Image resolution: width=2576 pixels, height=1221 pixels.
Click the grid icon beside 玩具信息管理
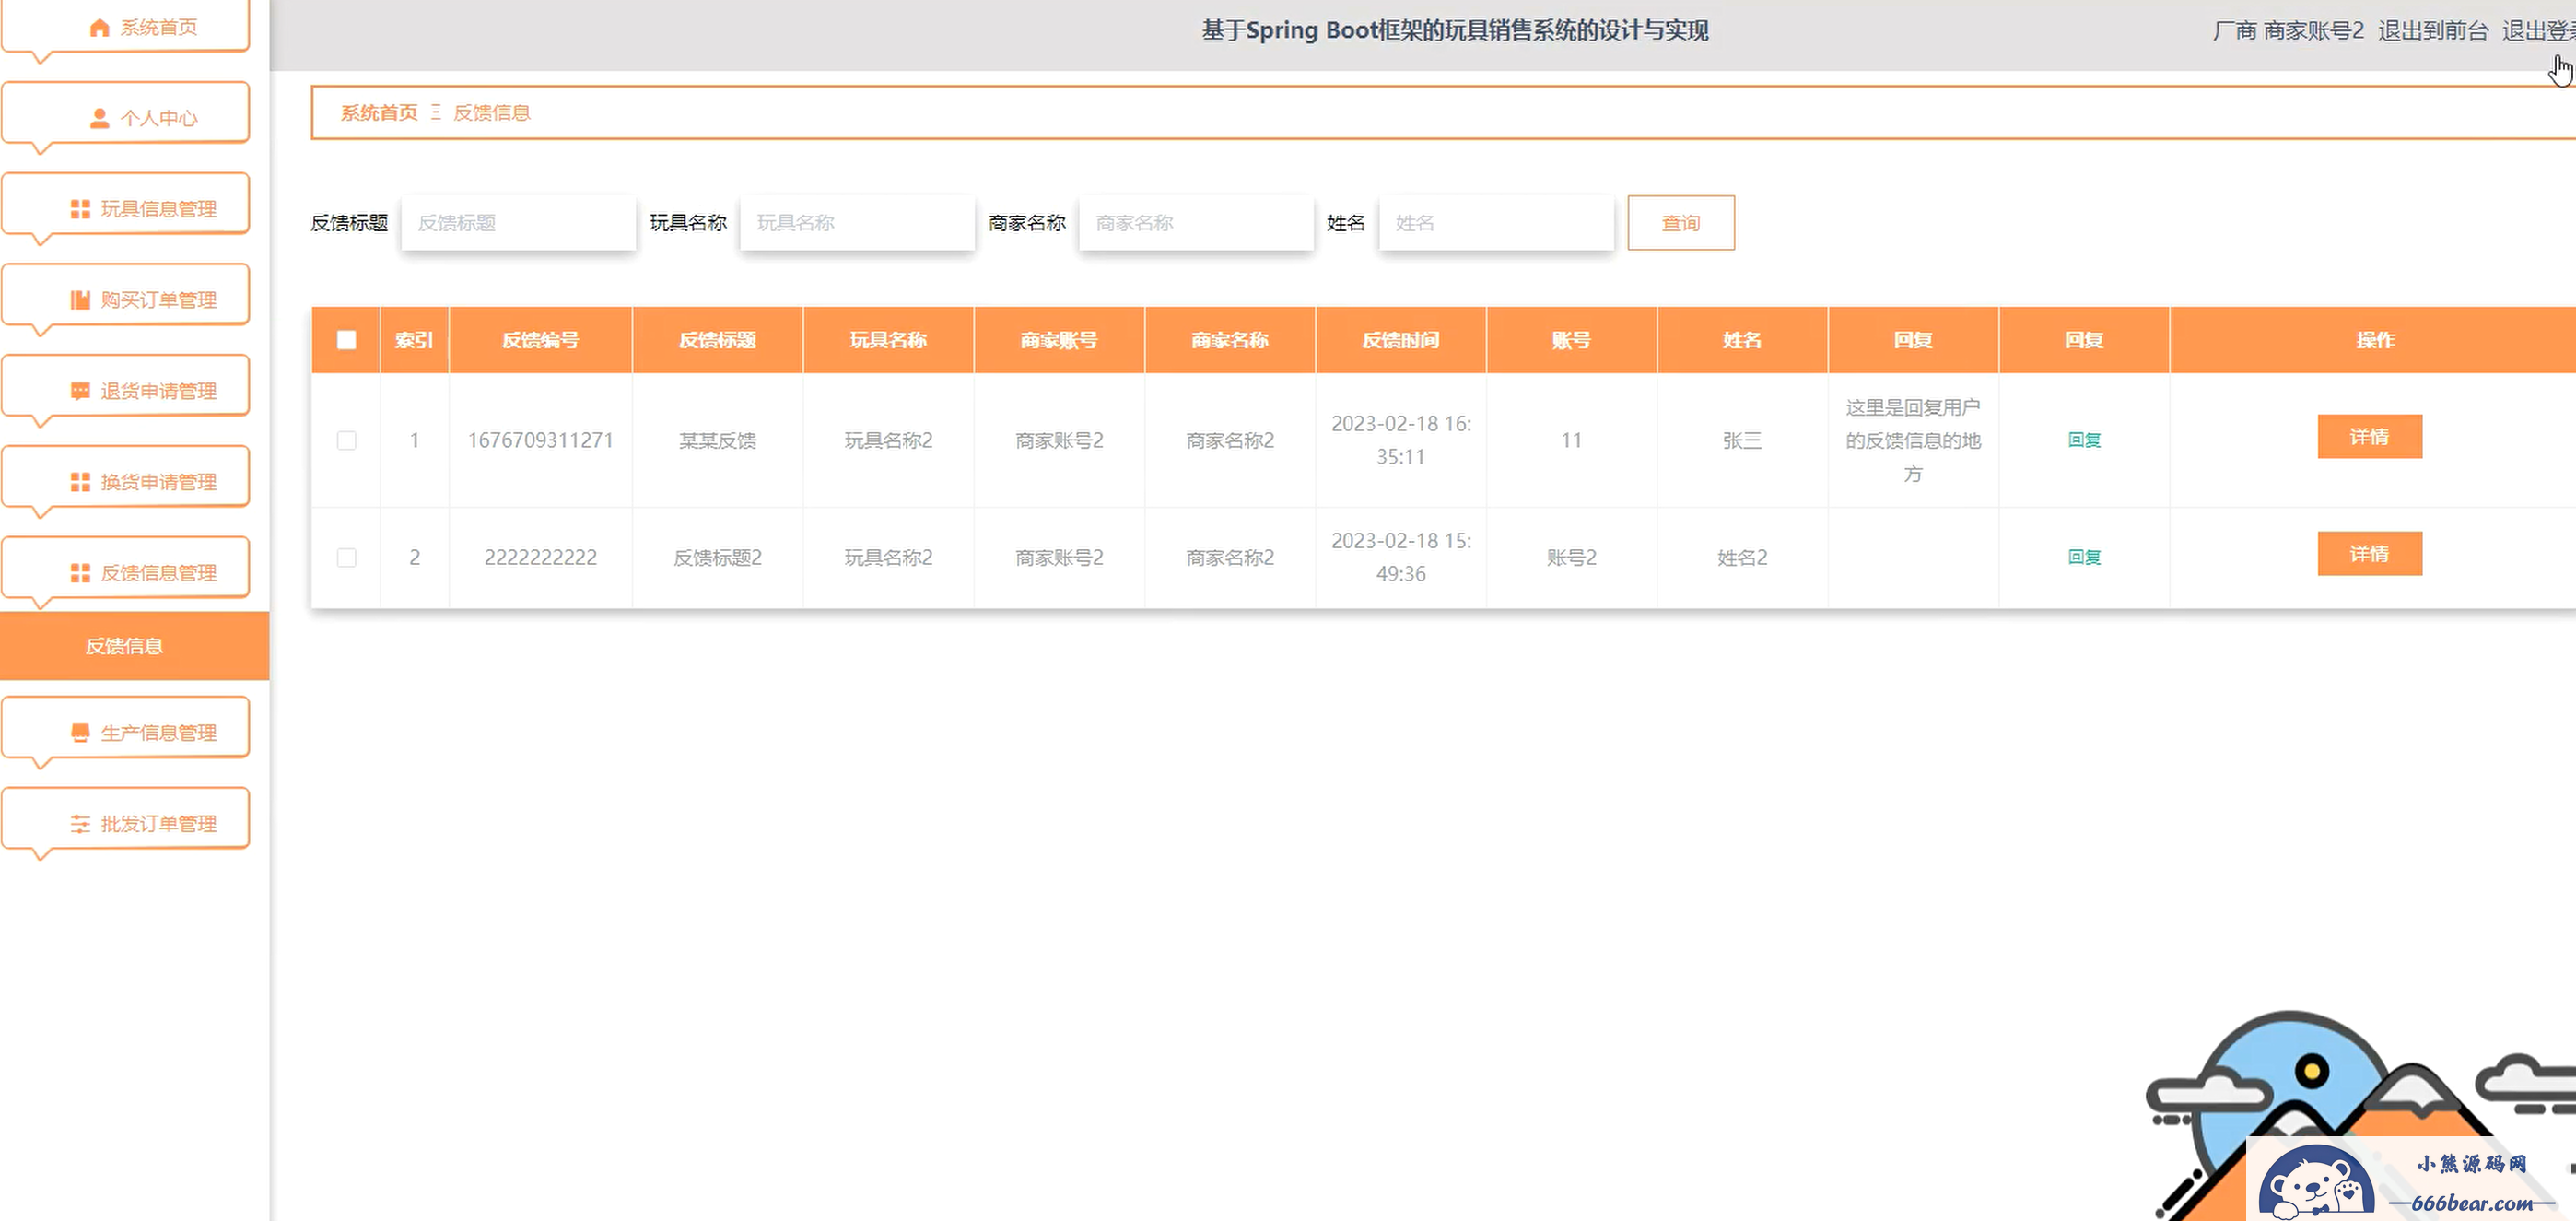point(80,209)
